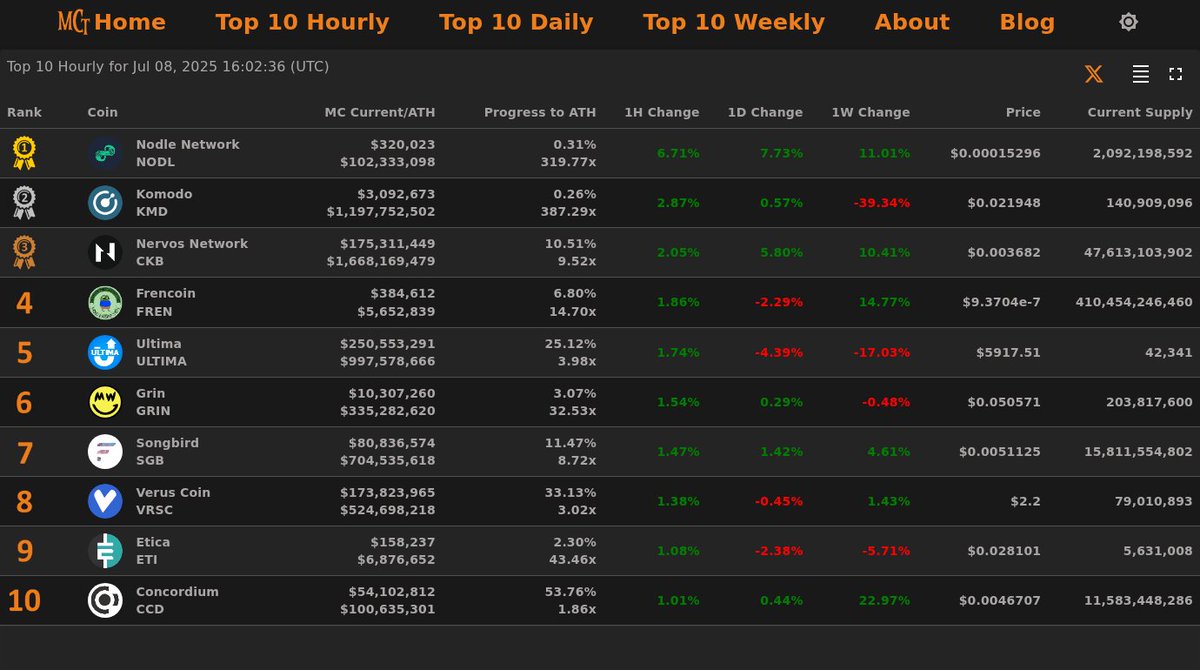1200x670 pixels.
Task: Select the Verus Coin icon
Action: [103, 501]
